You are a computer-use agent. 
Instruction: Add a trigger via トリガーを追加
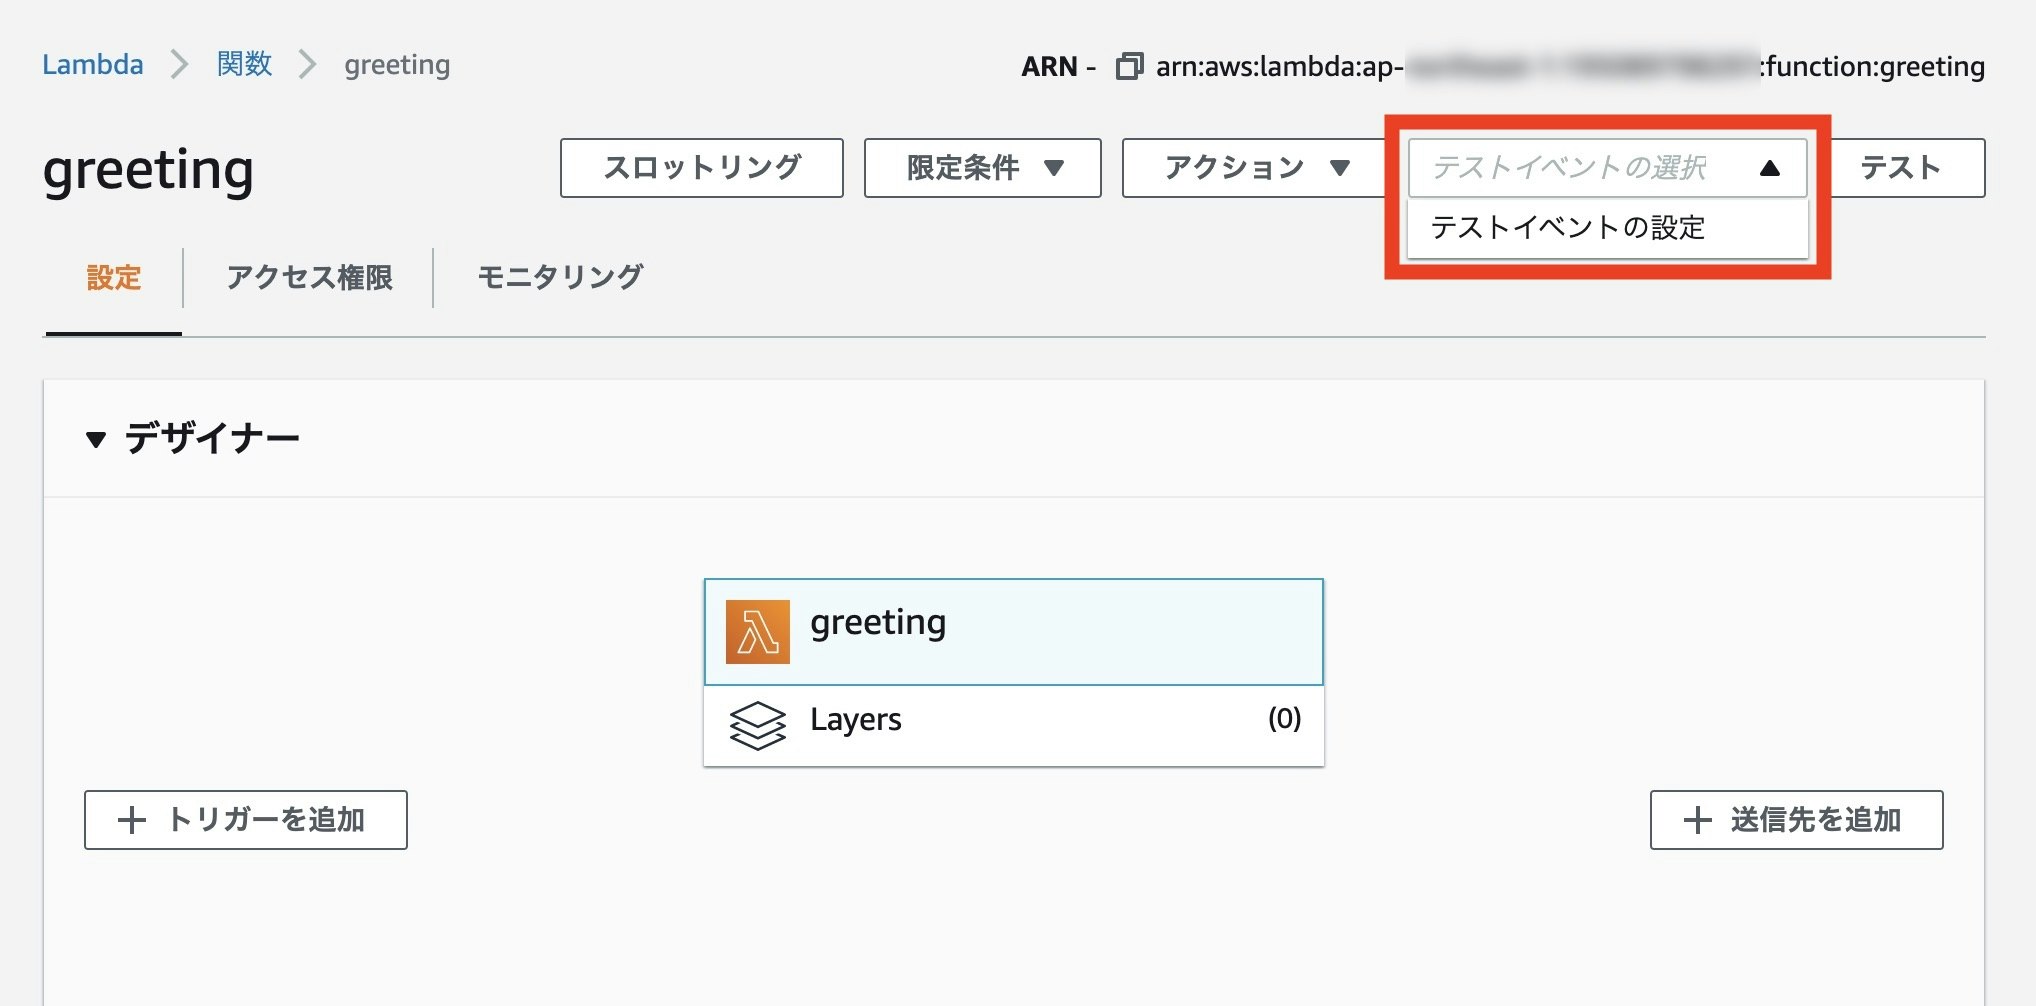(x=246, y=820)
